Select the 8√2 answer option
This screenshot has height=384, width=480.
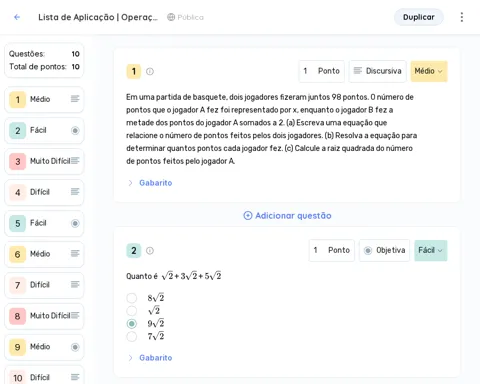132,298
